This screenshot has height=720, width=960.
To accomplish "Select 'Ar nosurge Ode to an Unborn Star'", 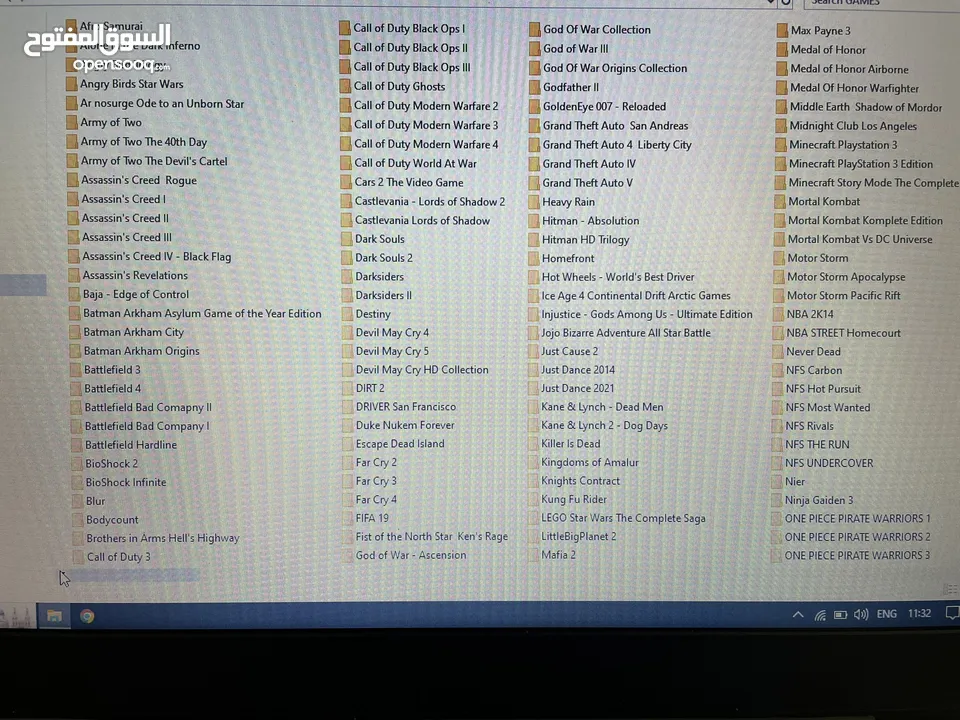I will click(162, 103).
